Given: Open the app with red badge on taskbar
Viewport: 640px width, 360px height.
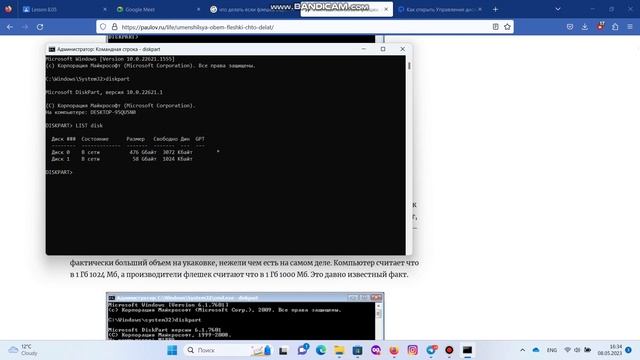Looking at the screenshot, I should click(431, 350).
